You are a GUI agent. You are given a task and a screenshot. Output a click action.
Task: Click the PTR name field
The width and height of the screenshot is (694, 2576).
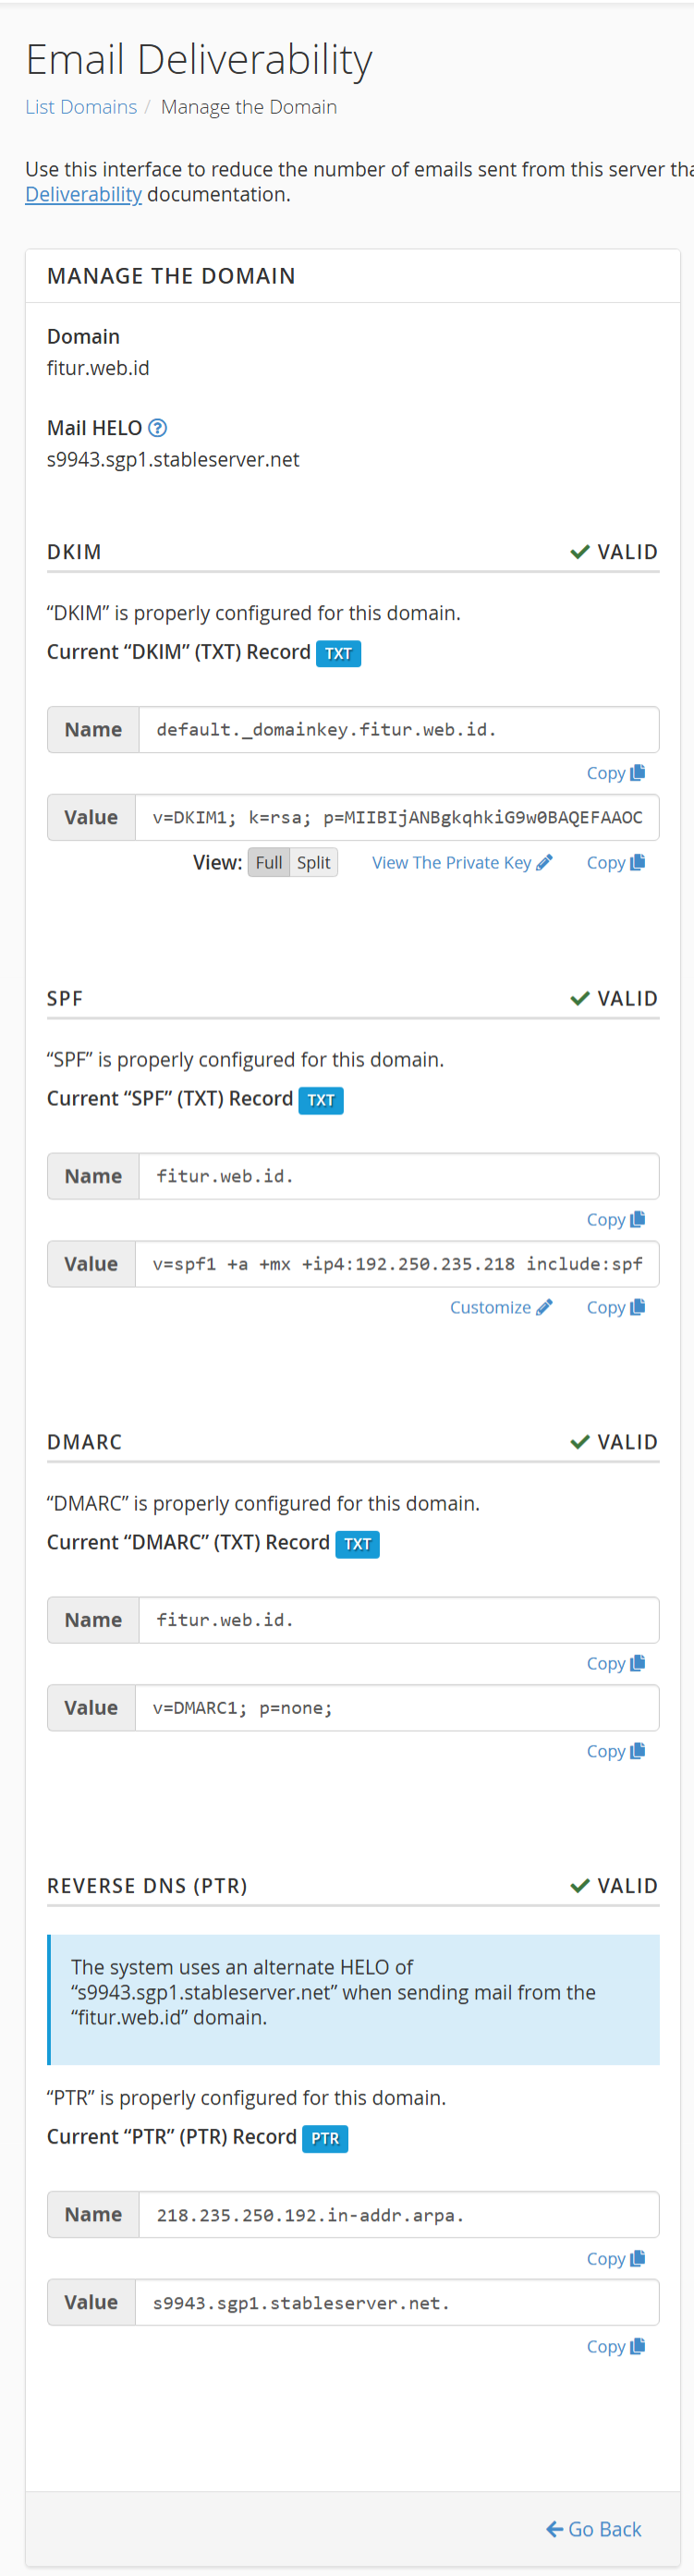click(x=398, y=2215)
